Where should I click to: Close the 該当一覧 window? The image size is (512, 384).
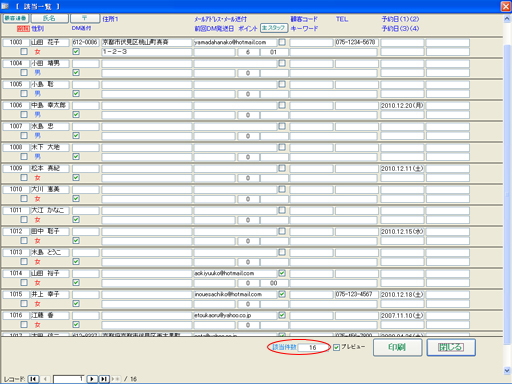tap(506, 6)
